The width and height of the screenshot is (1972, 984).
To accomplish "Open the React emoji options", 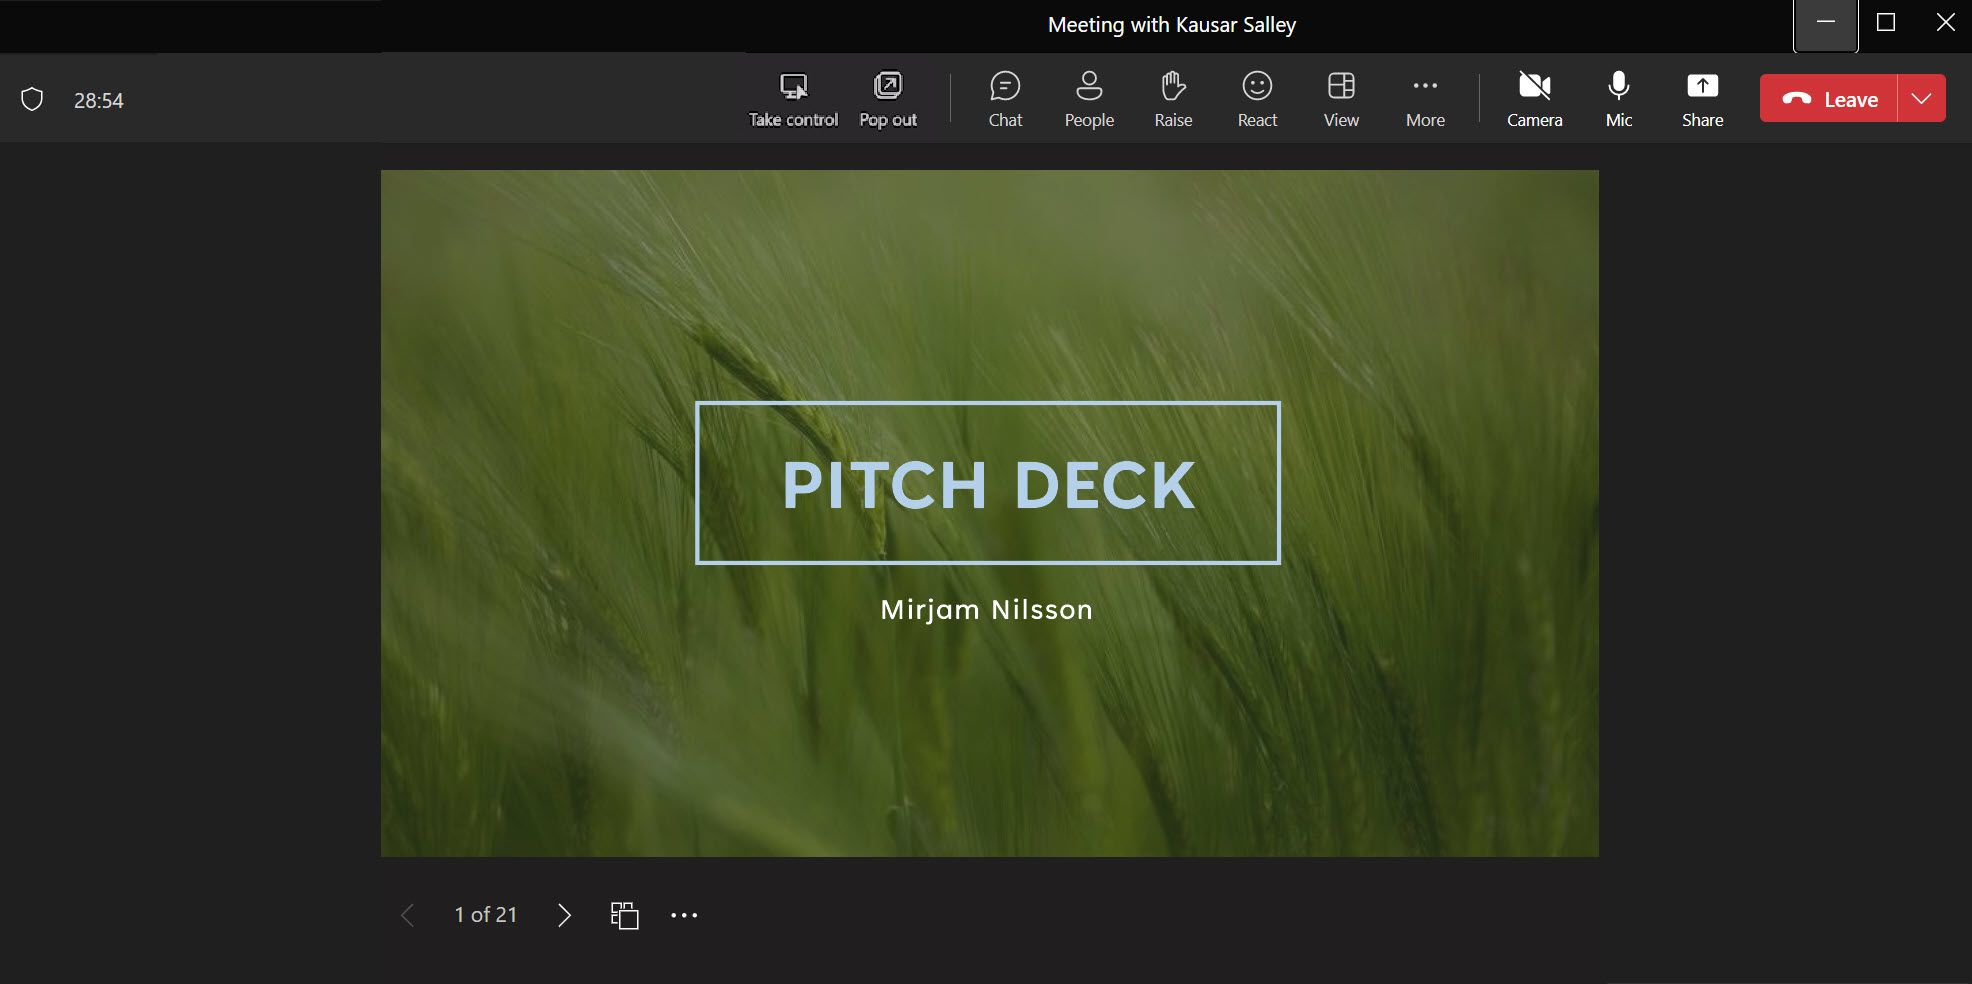I will 1256,98.
